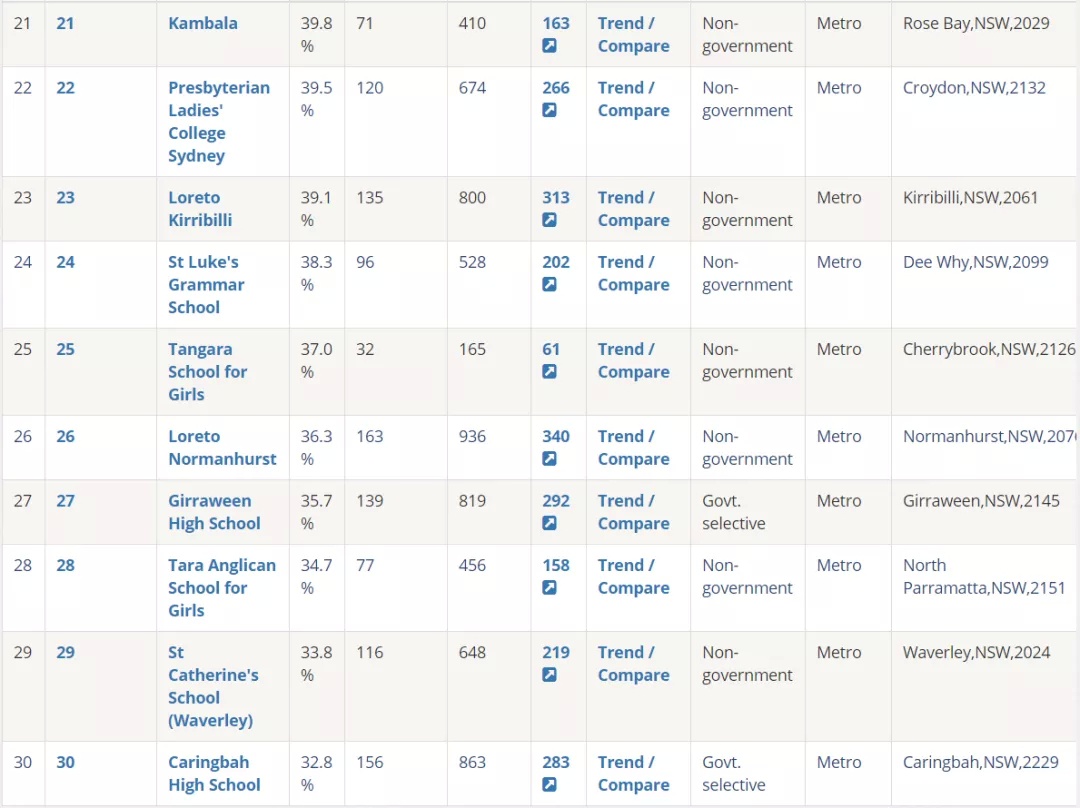Click rank number 28 link

pyautogui.click(x=65, y=566)
